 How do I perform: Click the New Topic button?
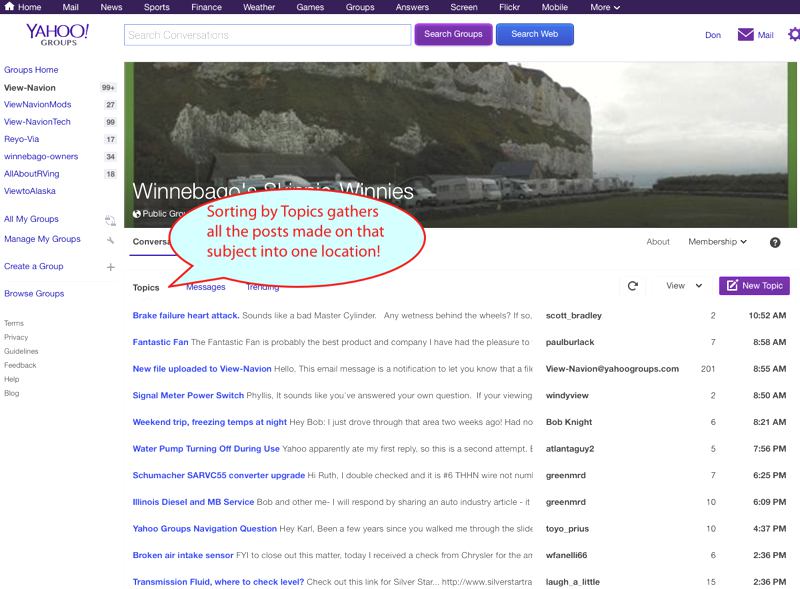pyautogui.click(x=753, y=286)
